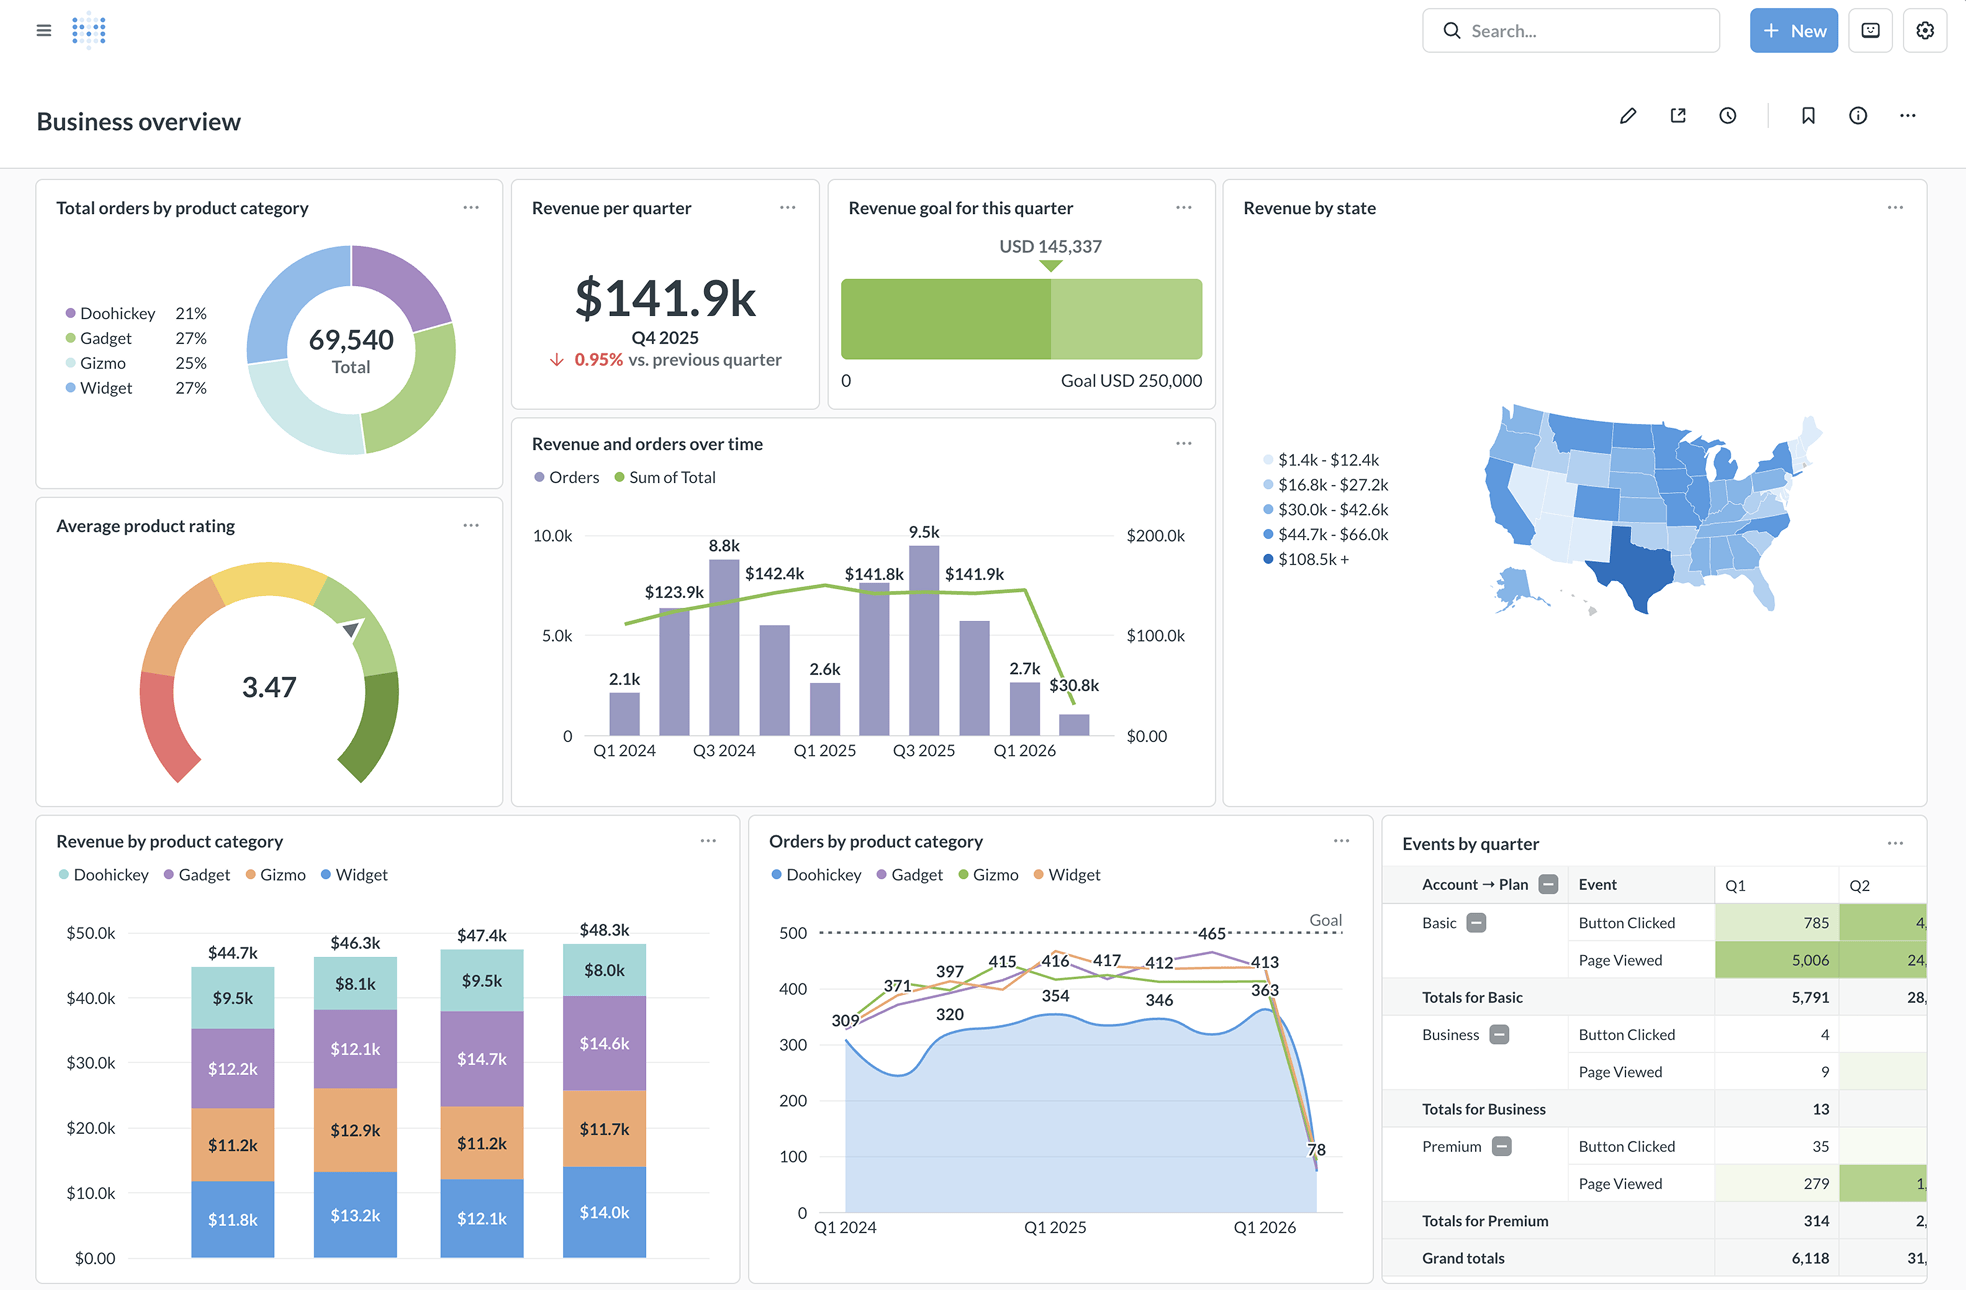This screenshot has width=1966, height=1290.
Task: Collapse the Basic plan rows
Action: 1476,922
